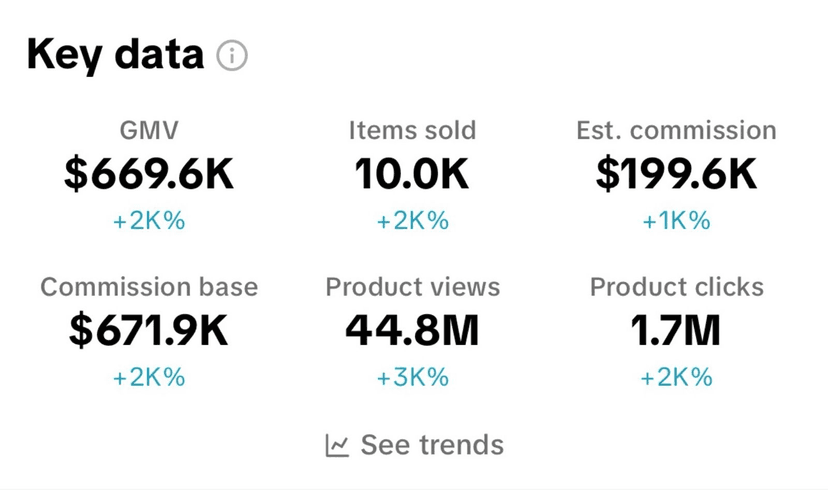Click the trend chart icon
Viewport: 828px width, 490px height.
coord(338,445)
